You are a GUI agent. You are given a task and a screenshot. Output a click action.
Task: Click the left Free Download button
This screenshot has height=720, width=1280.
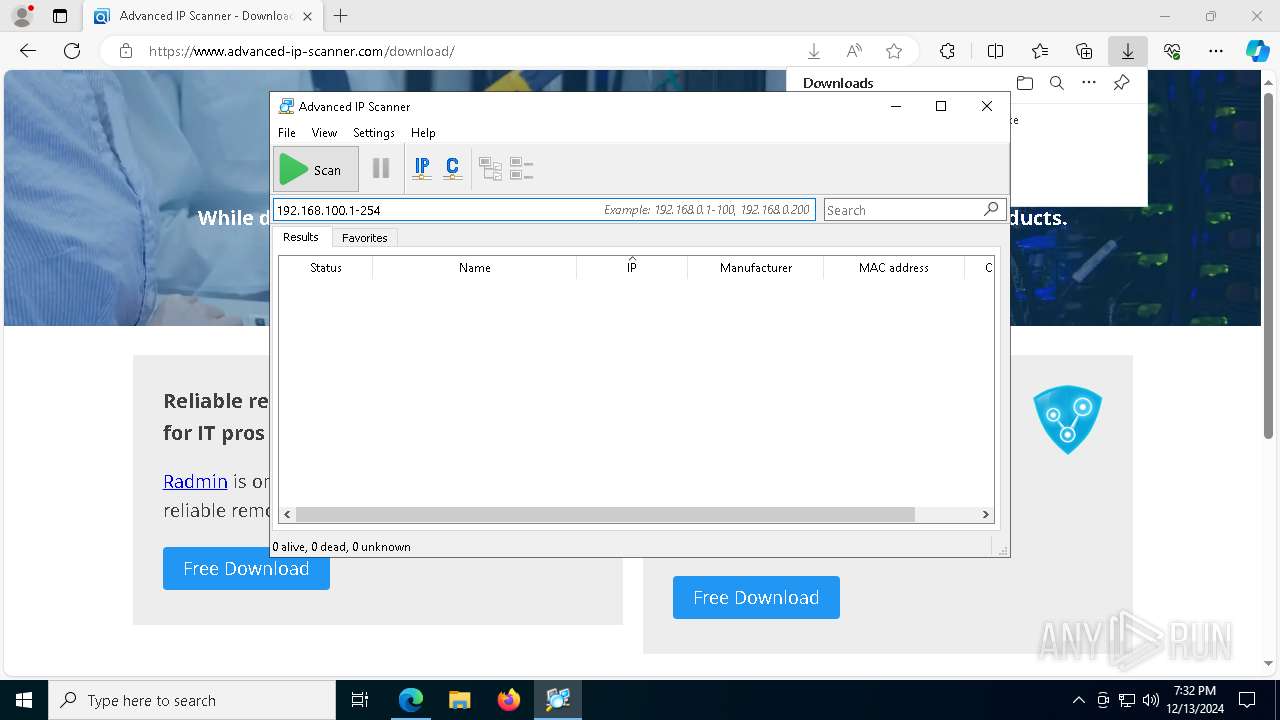[246, 568]
